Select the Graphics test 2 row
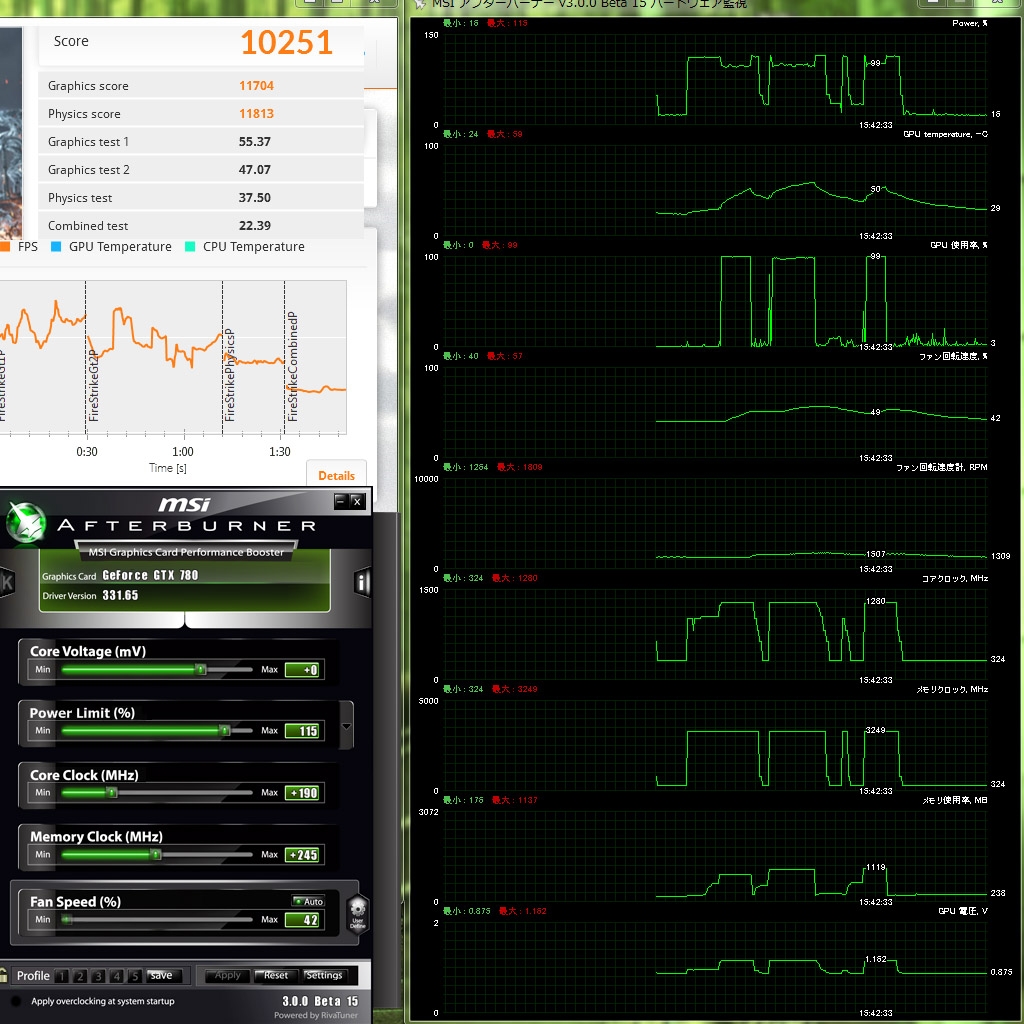 pos(201,170)
